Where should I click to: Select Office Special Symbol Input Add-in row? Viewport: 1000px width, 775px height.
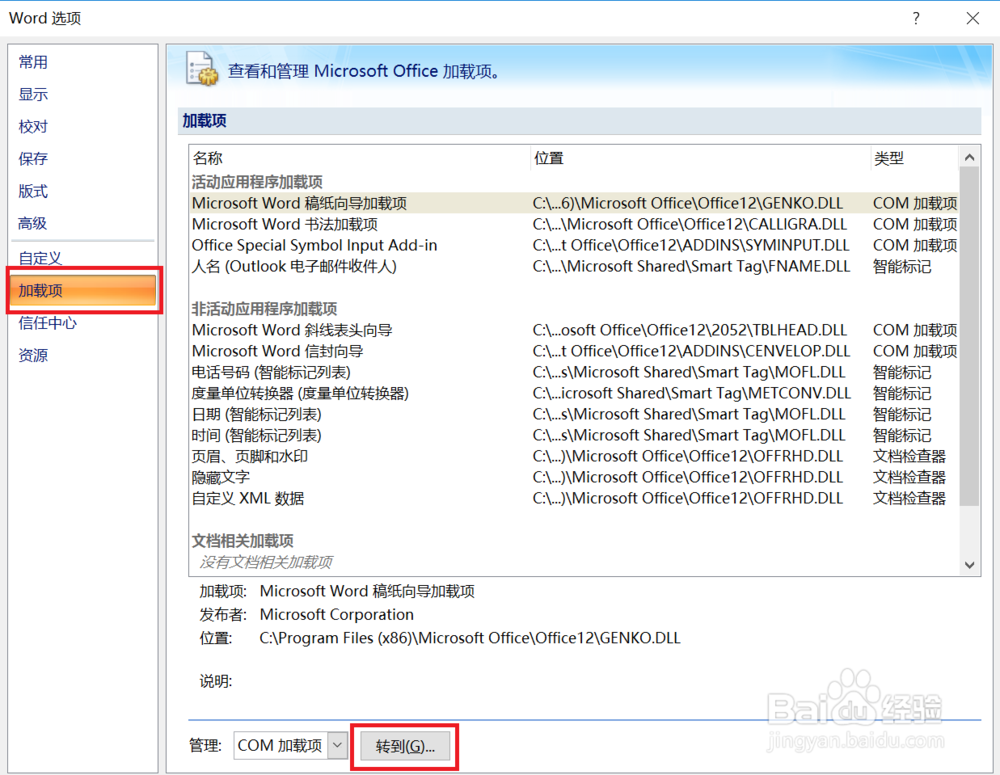click(x=574, y=246)
